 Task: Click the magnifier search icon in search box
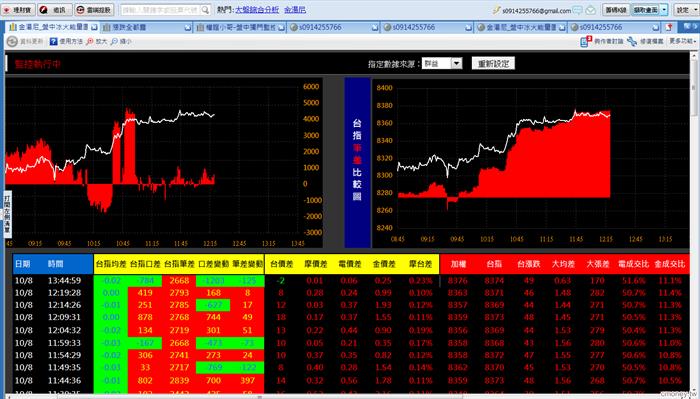click(205, 10)
